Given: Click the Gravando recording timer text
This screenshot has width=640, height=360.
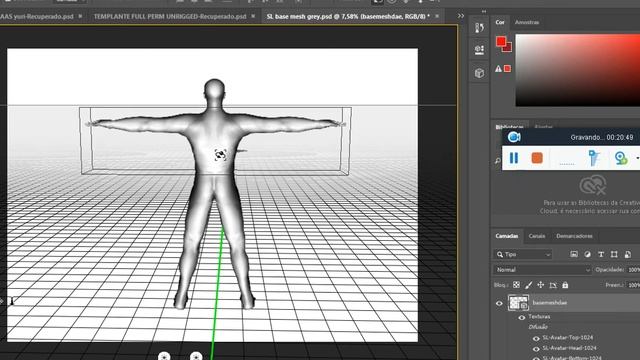Looking at the screenshot, I should coord(602,138).
